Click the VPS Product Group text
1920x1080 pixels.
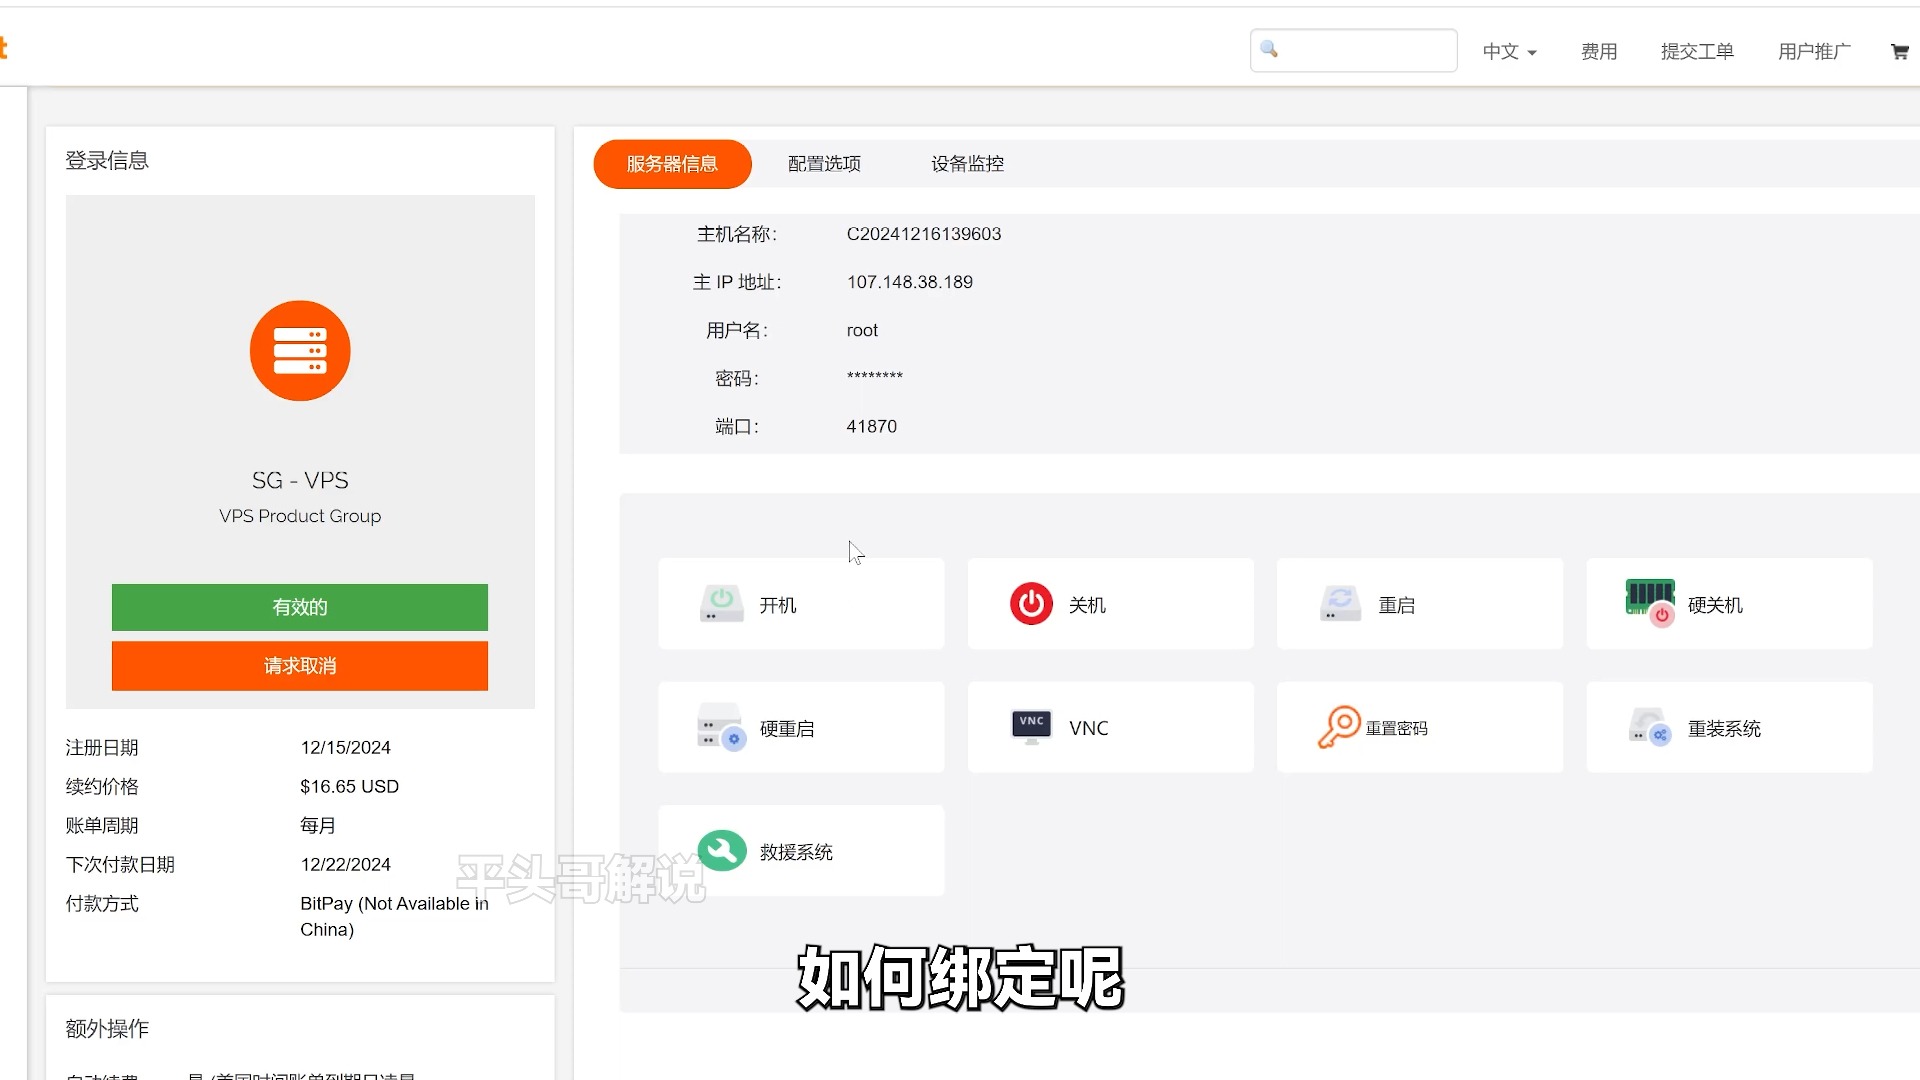[300, 516]
